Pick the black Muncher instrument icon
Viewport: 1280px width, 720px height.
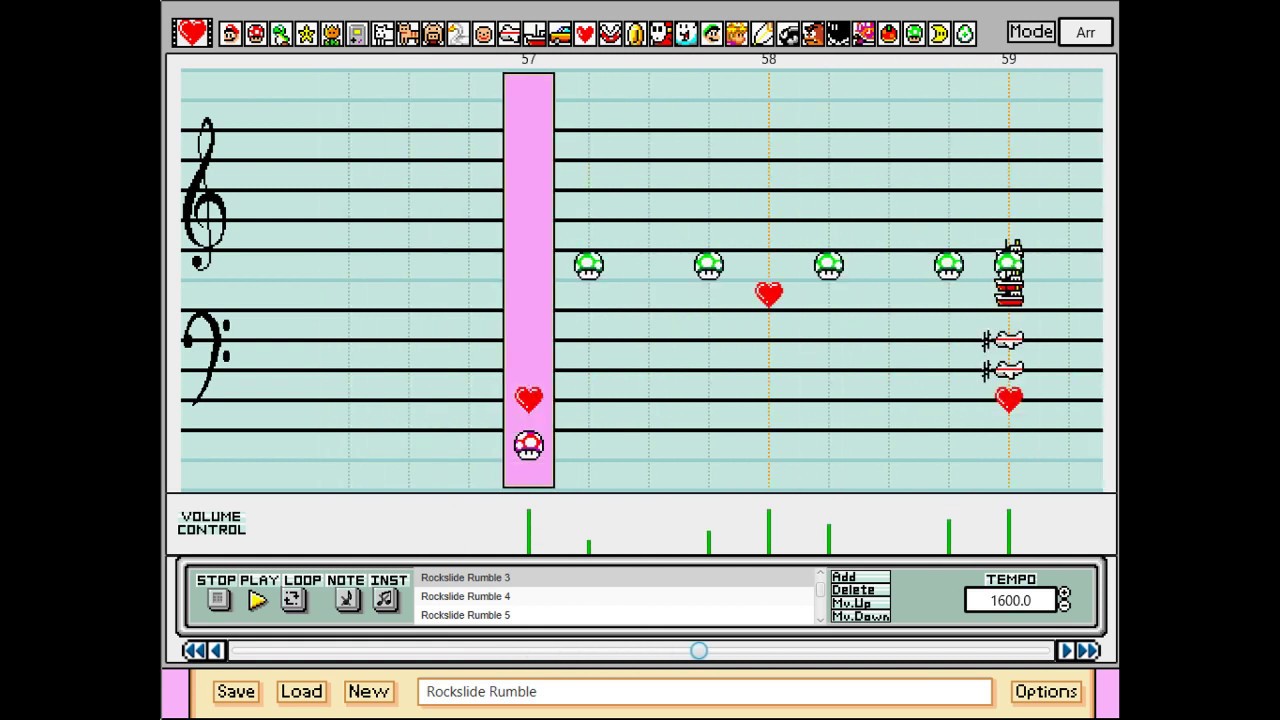click(x=838, y=34)
